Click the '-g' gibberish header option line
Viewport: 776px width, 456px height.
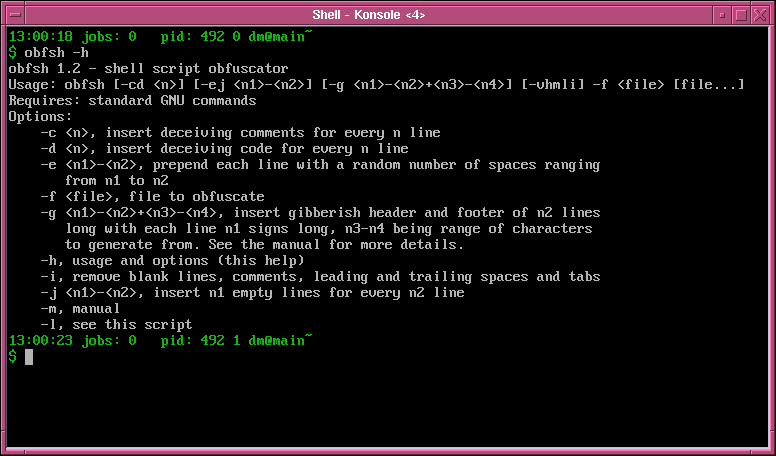(x=320, y=212)
